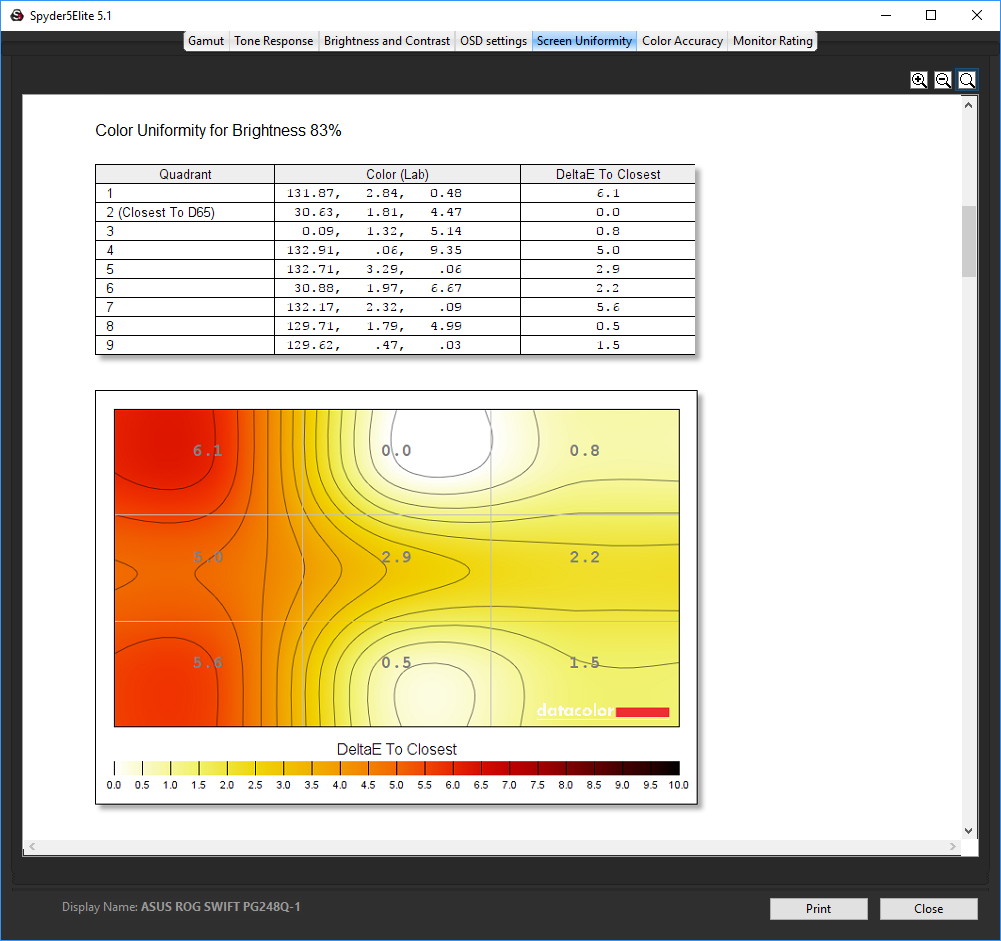The image size is (1001, 941).
Task: Click the vertical scrollbar thumb
Action: [968, 241]
